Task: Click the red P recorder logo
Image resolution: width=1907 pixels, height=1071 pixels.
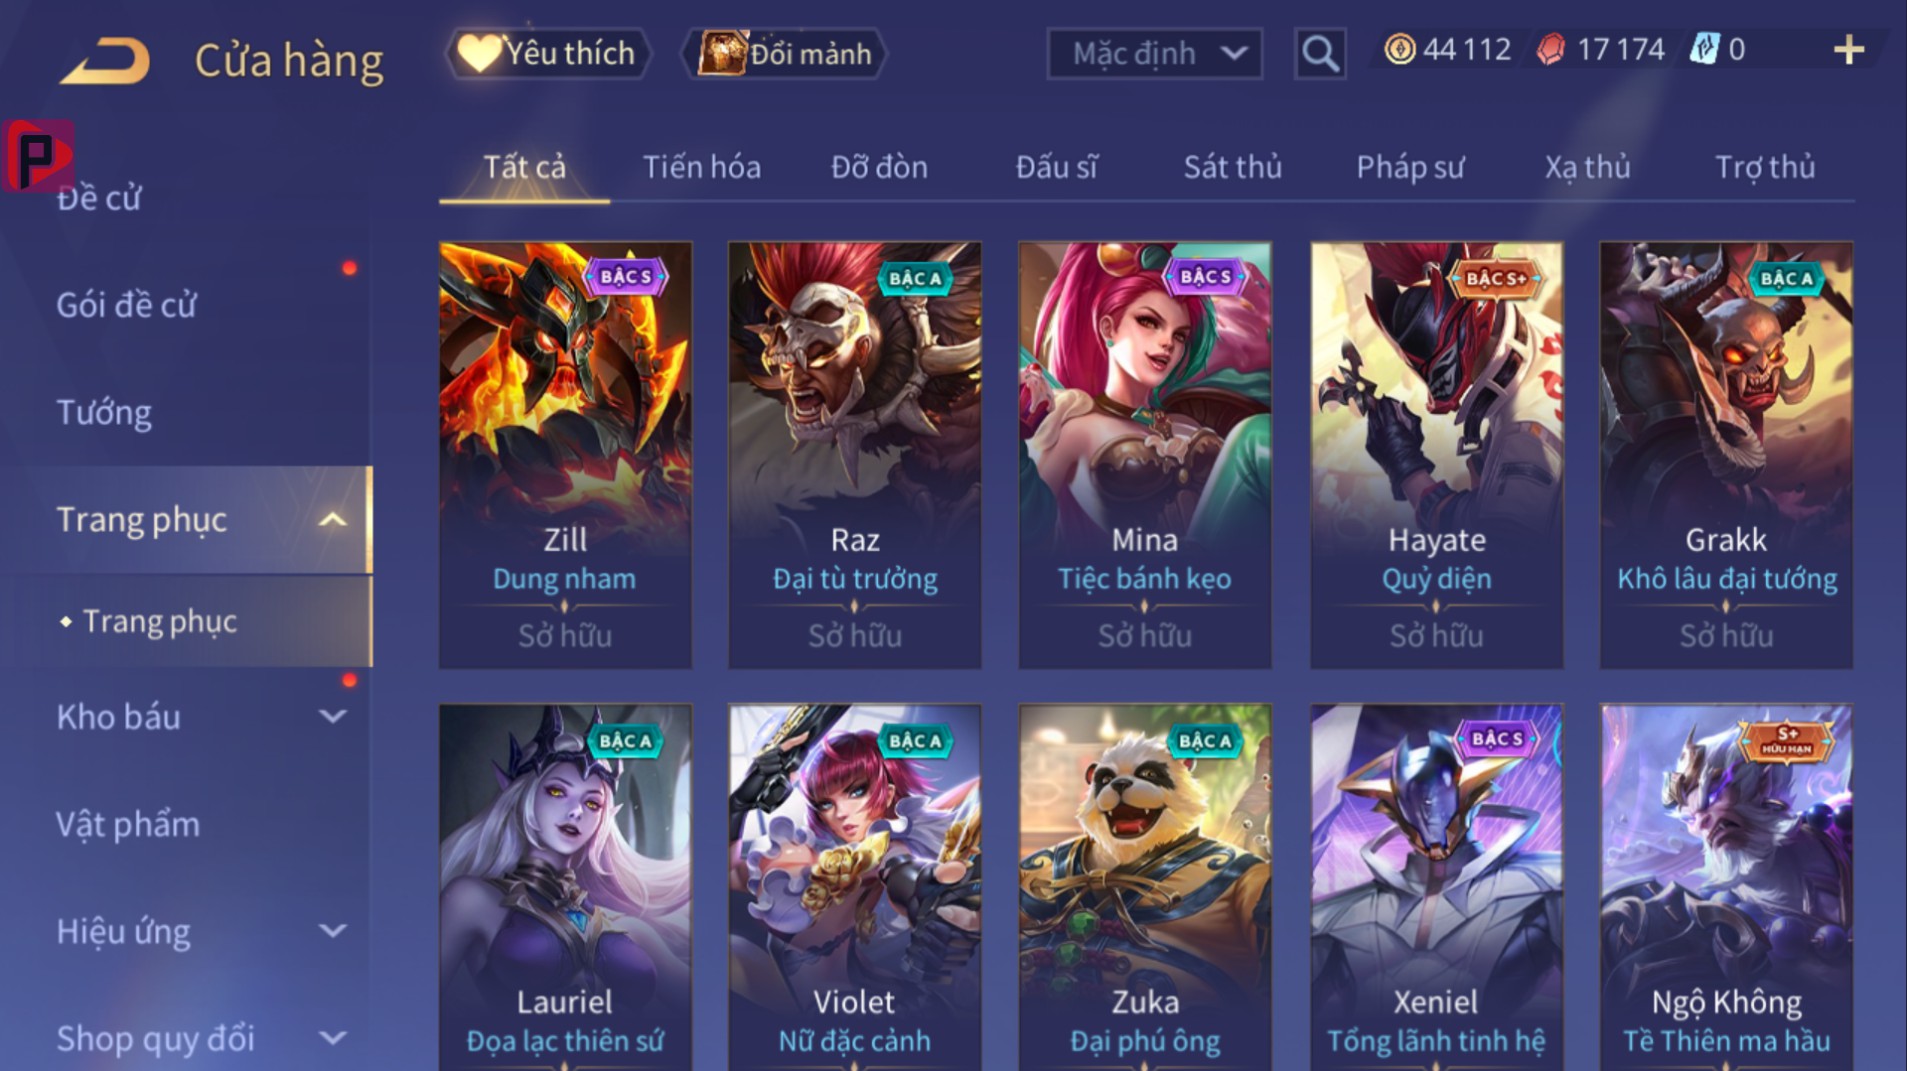Action: tap(38, 155)
